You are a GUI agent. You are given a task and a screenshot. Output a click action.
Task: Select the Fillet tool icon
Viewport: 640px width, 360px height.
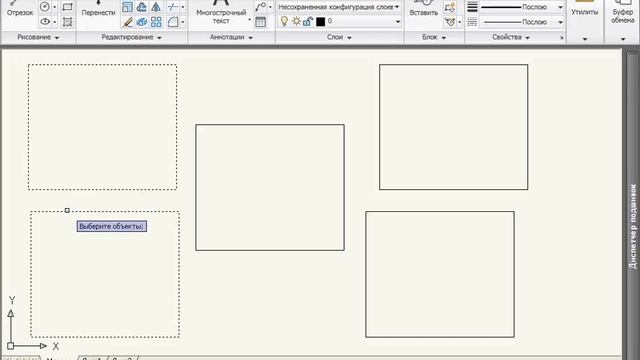173,22
